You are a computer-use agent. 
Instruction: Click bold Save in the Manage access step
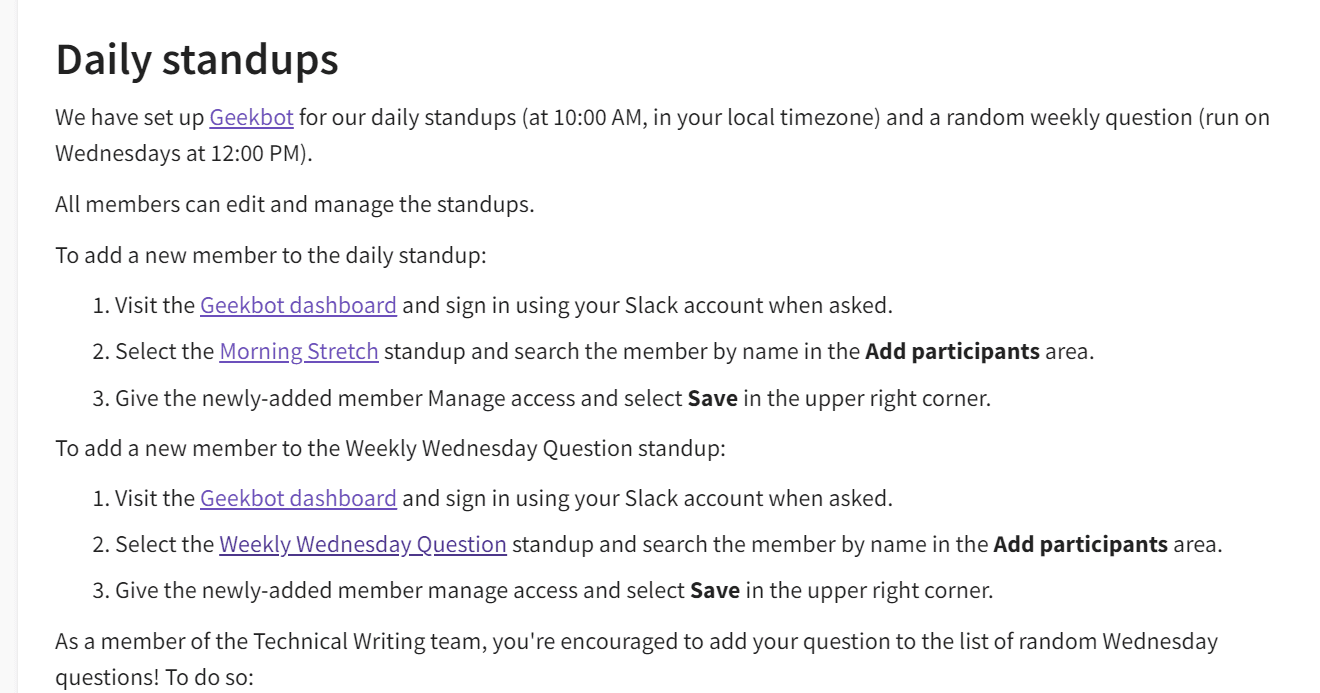[x=712, y=399]
